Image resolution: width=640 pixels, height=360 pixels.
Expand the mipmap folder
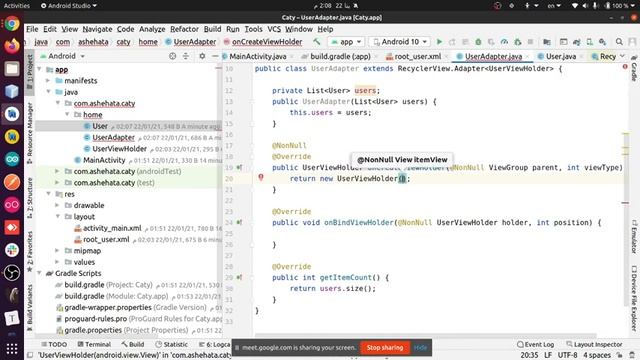pos(58,251)
